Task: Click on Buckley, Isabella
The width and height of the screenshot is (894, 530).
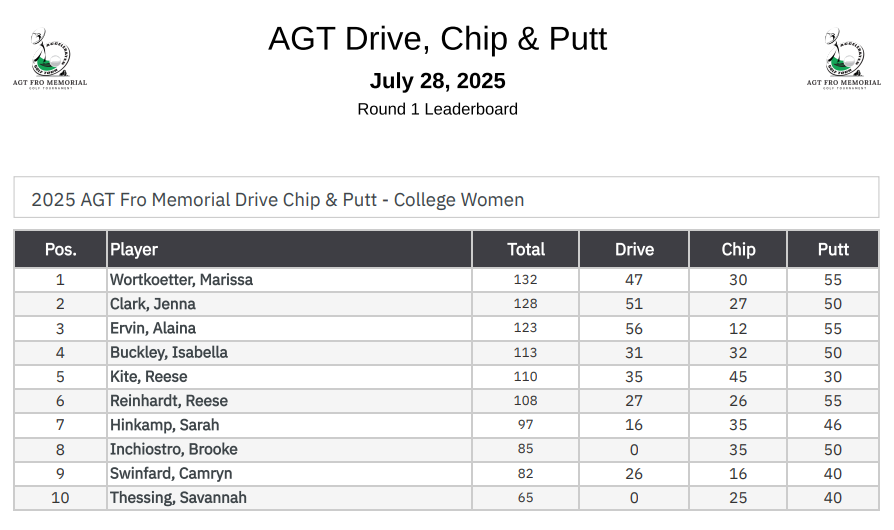Action: point(169,352)
